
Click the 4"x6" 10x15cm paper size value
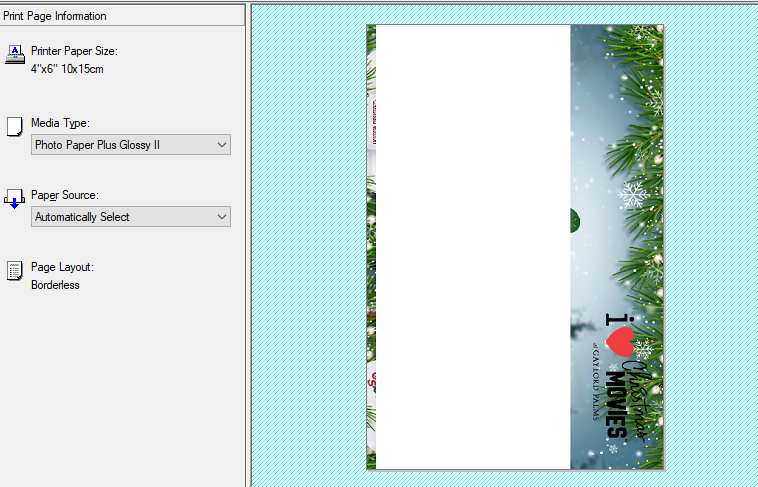tap(67, 69)
